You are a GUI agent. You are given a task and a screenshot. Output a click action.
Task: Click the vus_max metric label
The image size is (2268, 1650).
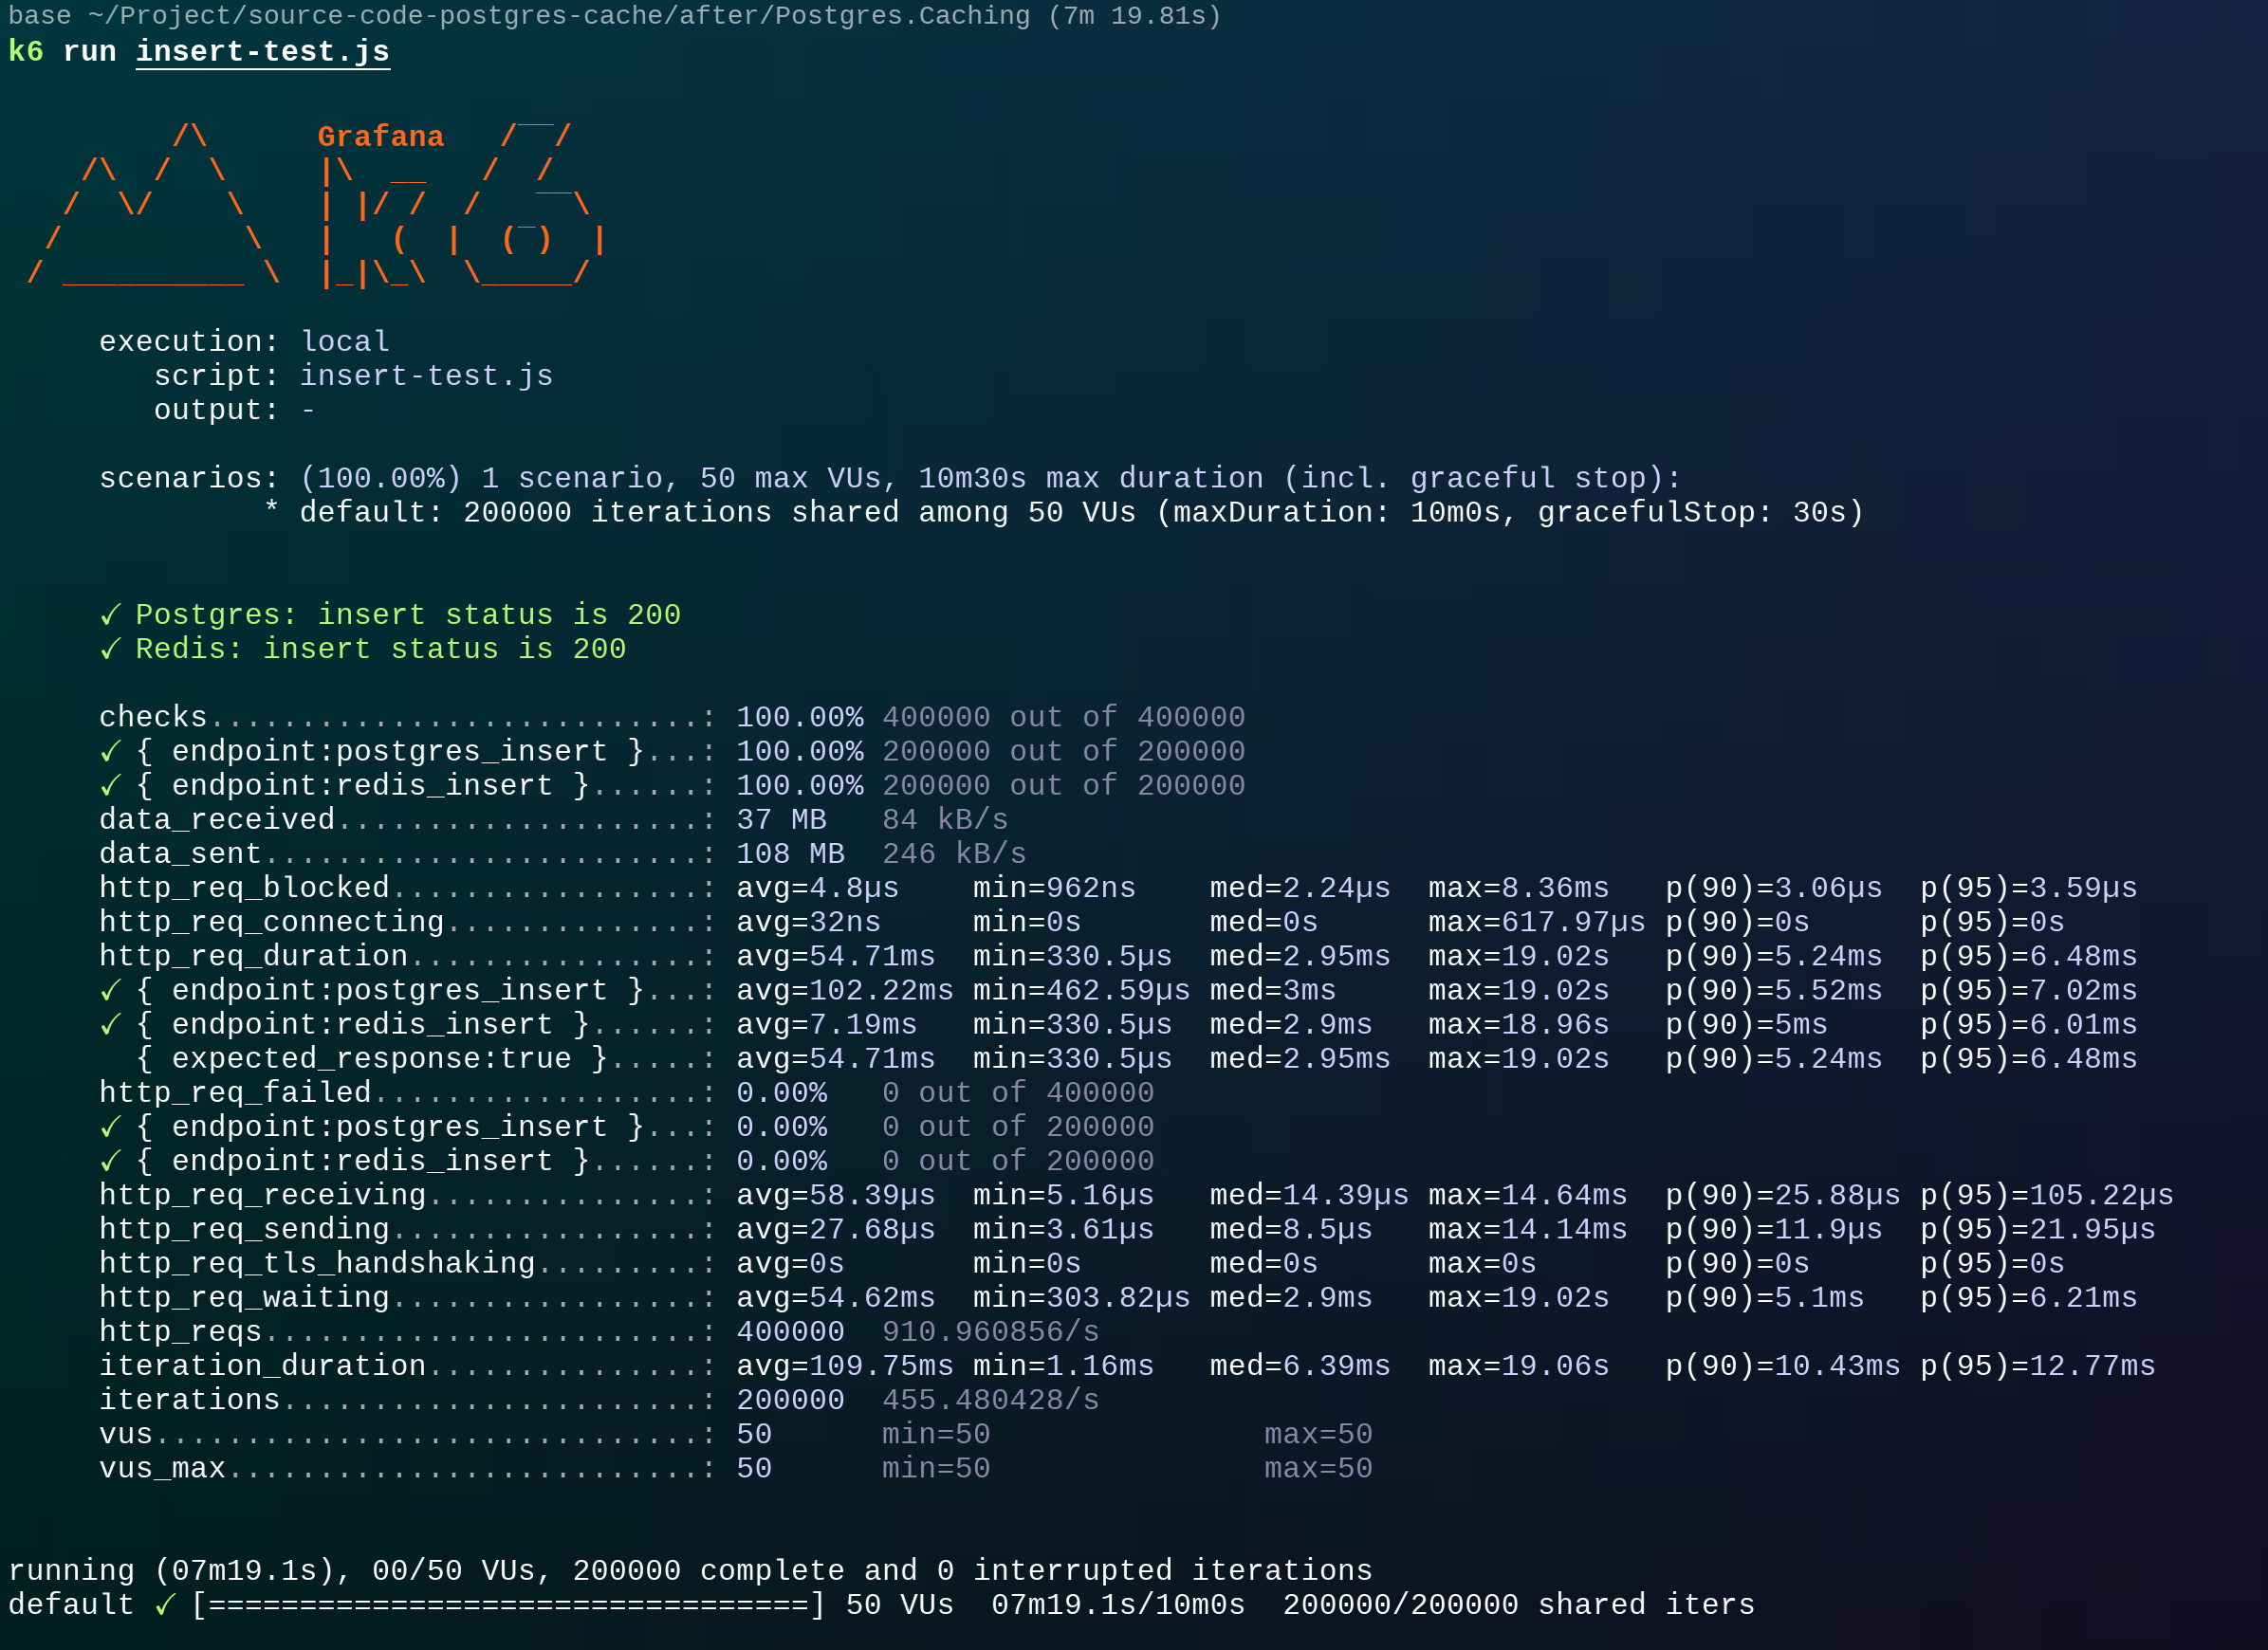(x=162, y=1468)
